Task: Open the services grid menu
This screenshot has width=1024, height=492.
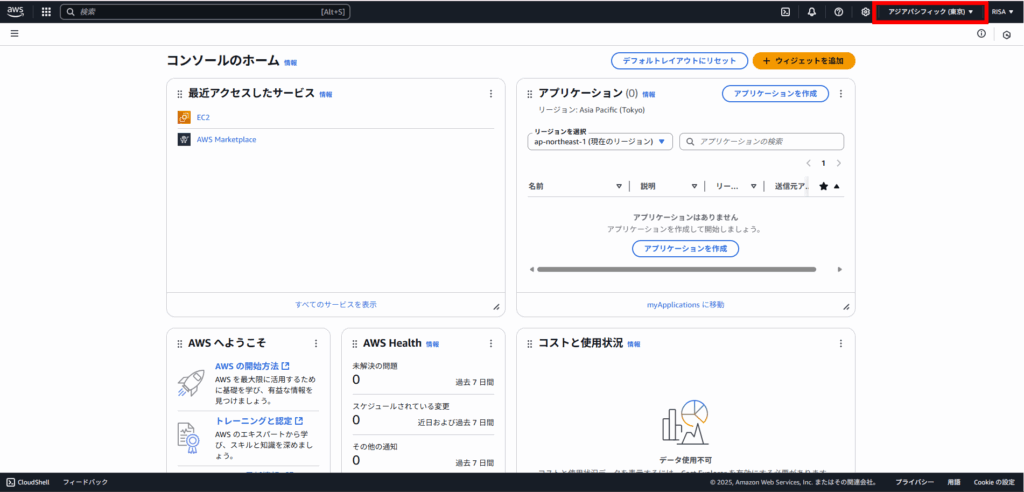Action: pos(46,12)
